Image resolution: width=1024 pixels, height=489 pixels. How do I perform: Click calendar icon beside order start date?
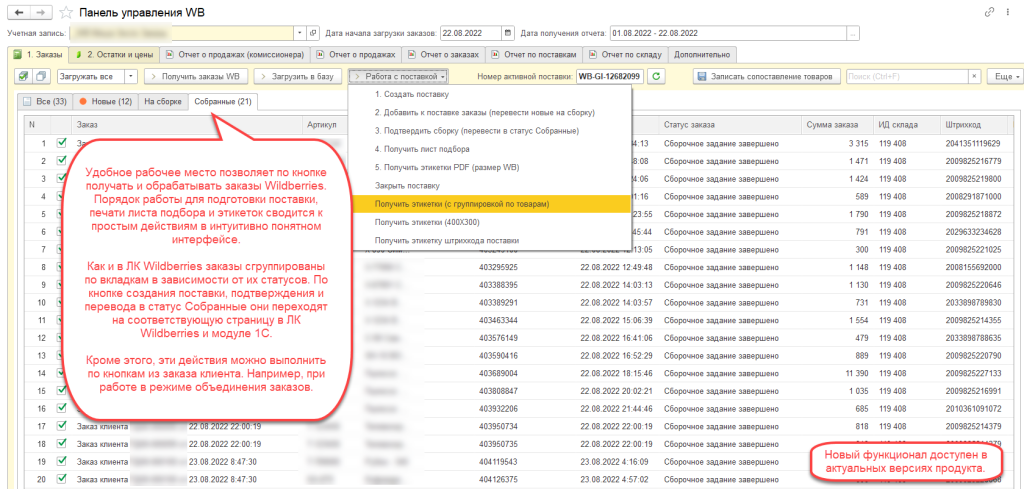(x=509, y=32)
